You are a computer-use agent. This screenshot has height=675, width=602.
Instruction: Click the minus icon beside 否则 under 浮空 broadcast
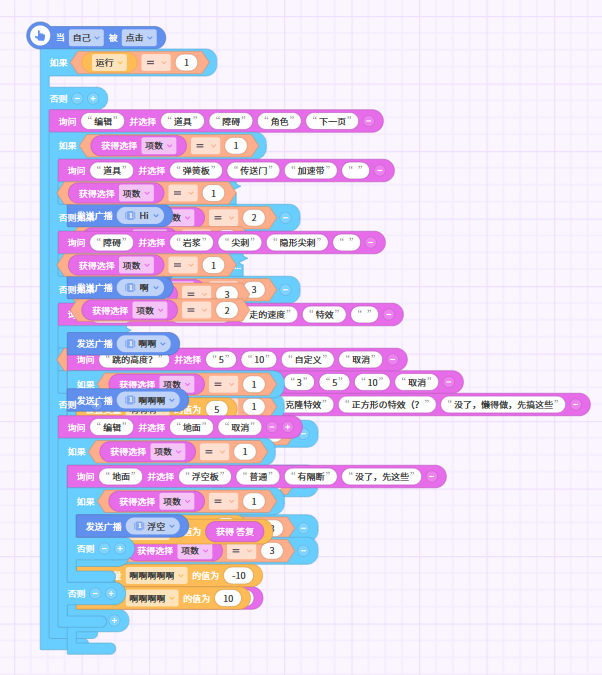tap(104, 548)
